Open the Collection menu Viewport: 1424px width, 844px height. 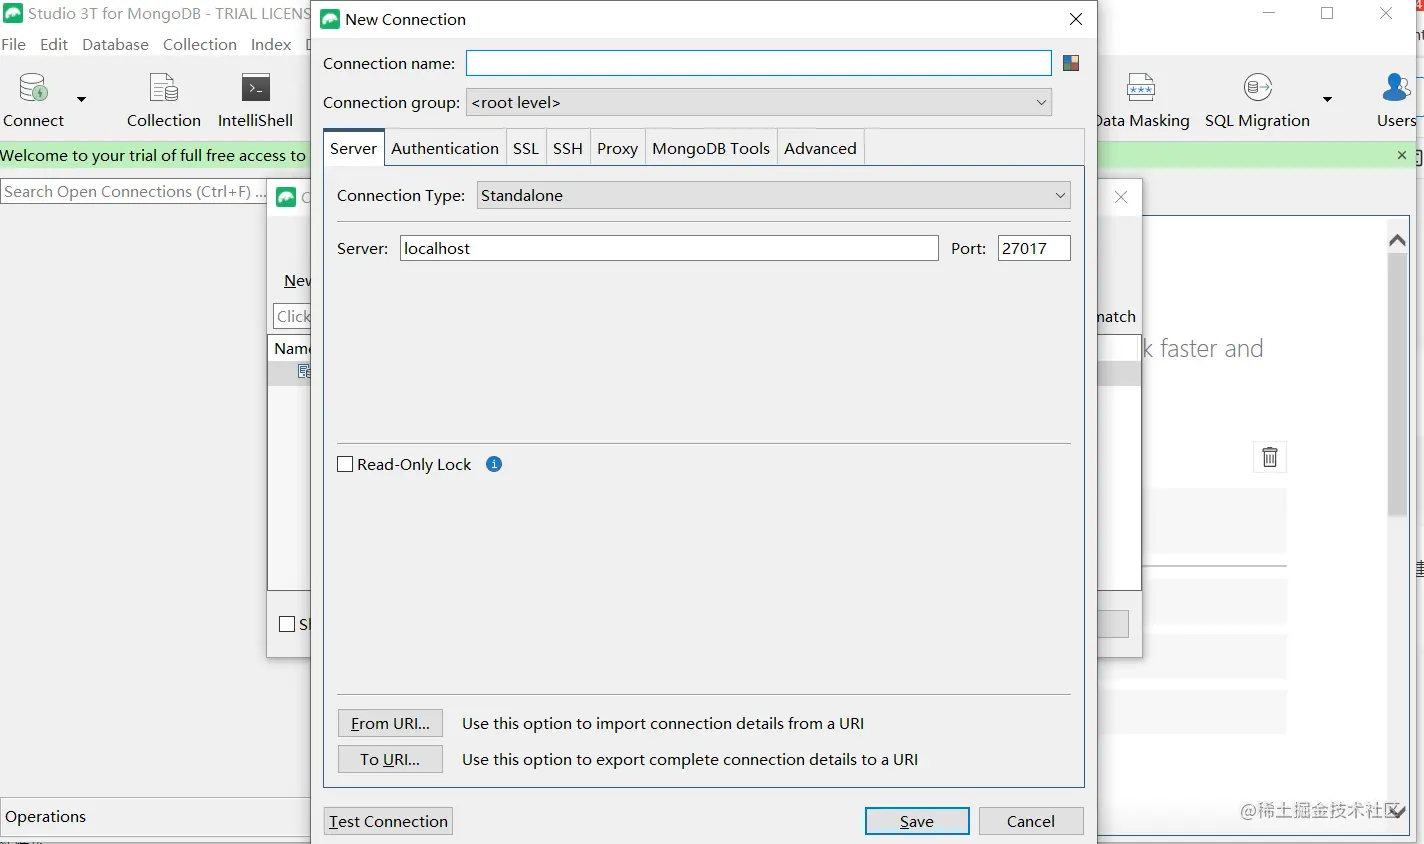pyautogui.click(x=200, y=44)
